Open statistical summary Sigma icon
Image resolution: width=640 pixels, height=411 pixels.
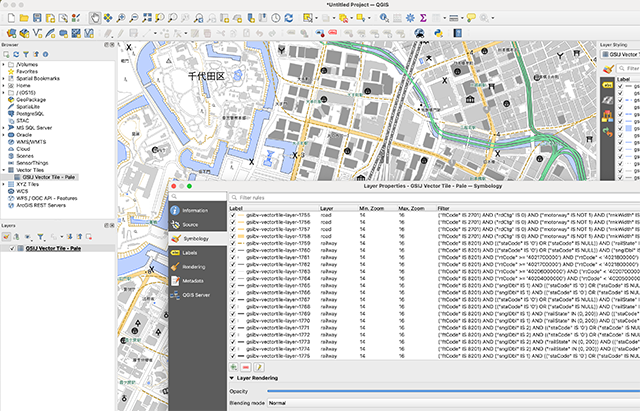tap(423, 18)
